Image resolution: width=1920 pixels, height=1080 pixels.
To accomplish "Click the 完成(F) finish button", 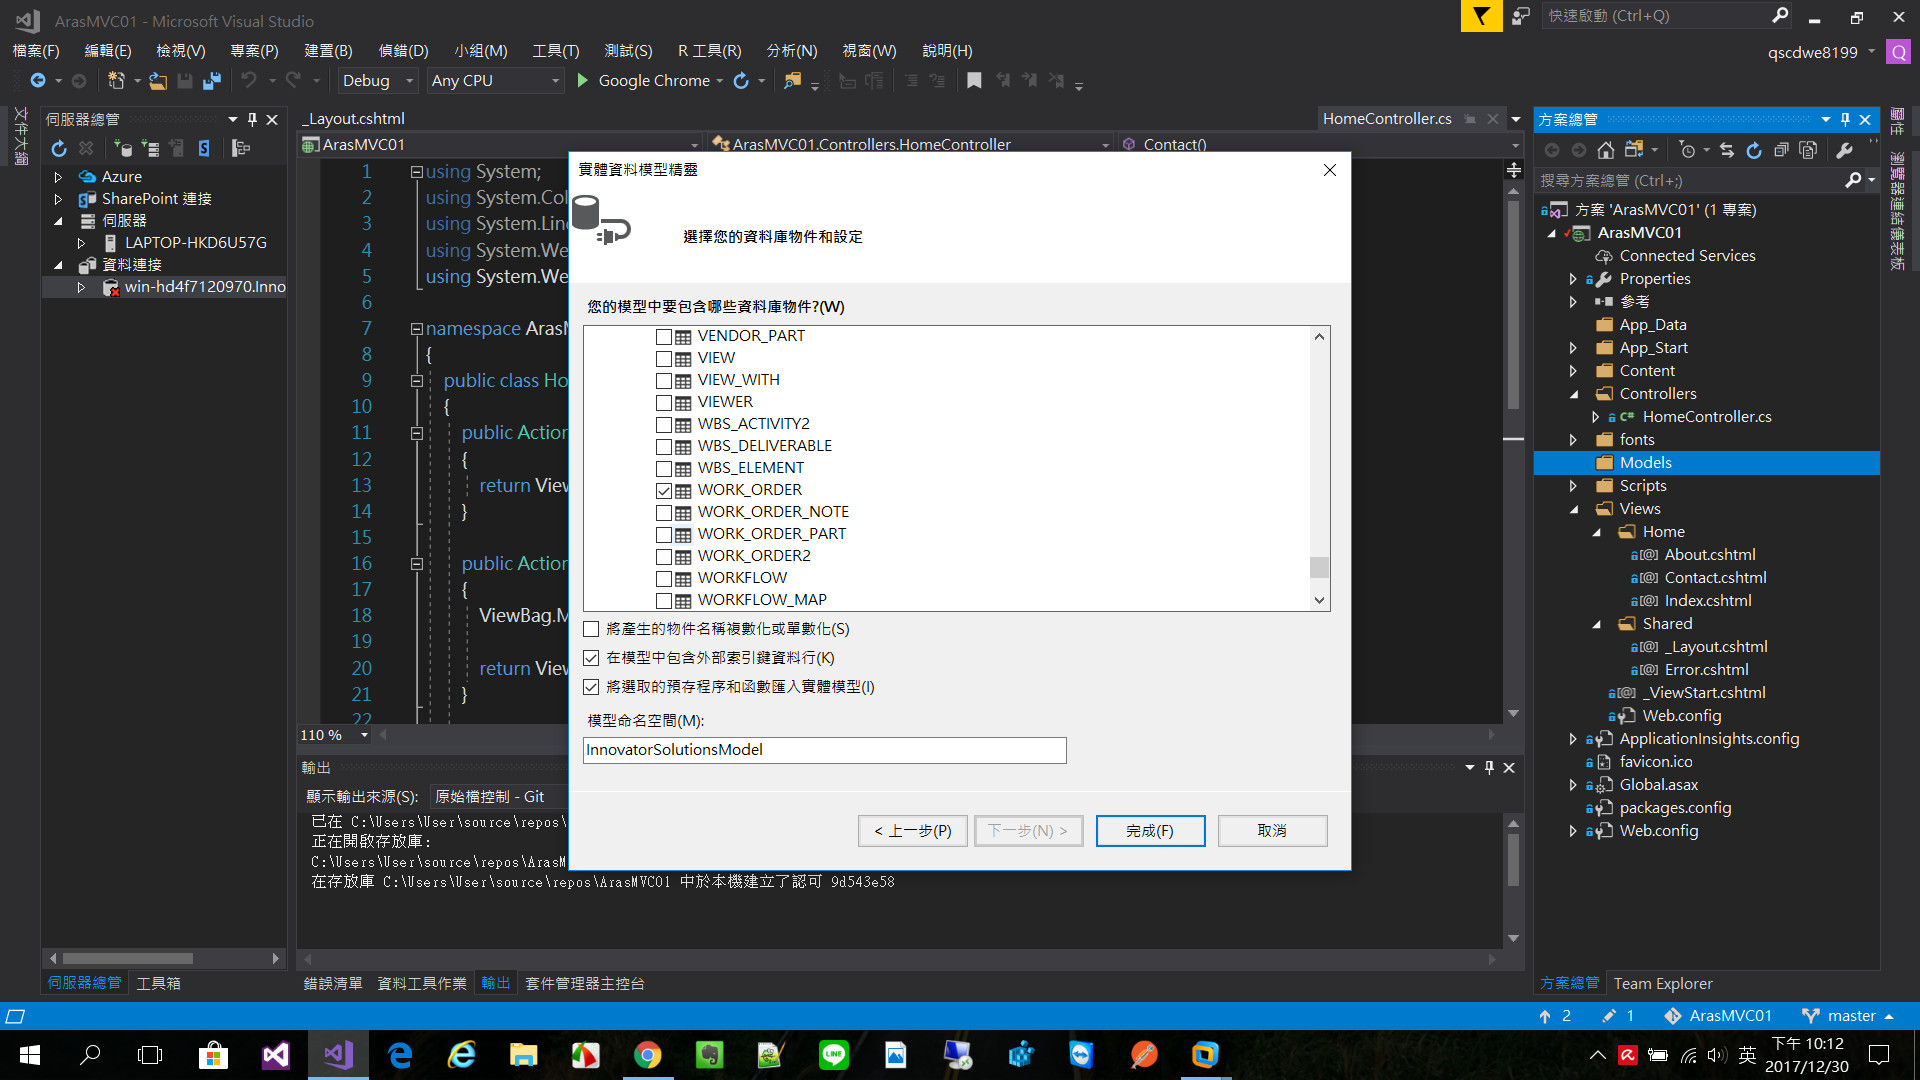I will (1150, 831).
